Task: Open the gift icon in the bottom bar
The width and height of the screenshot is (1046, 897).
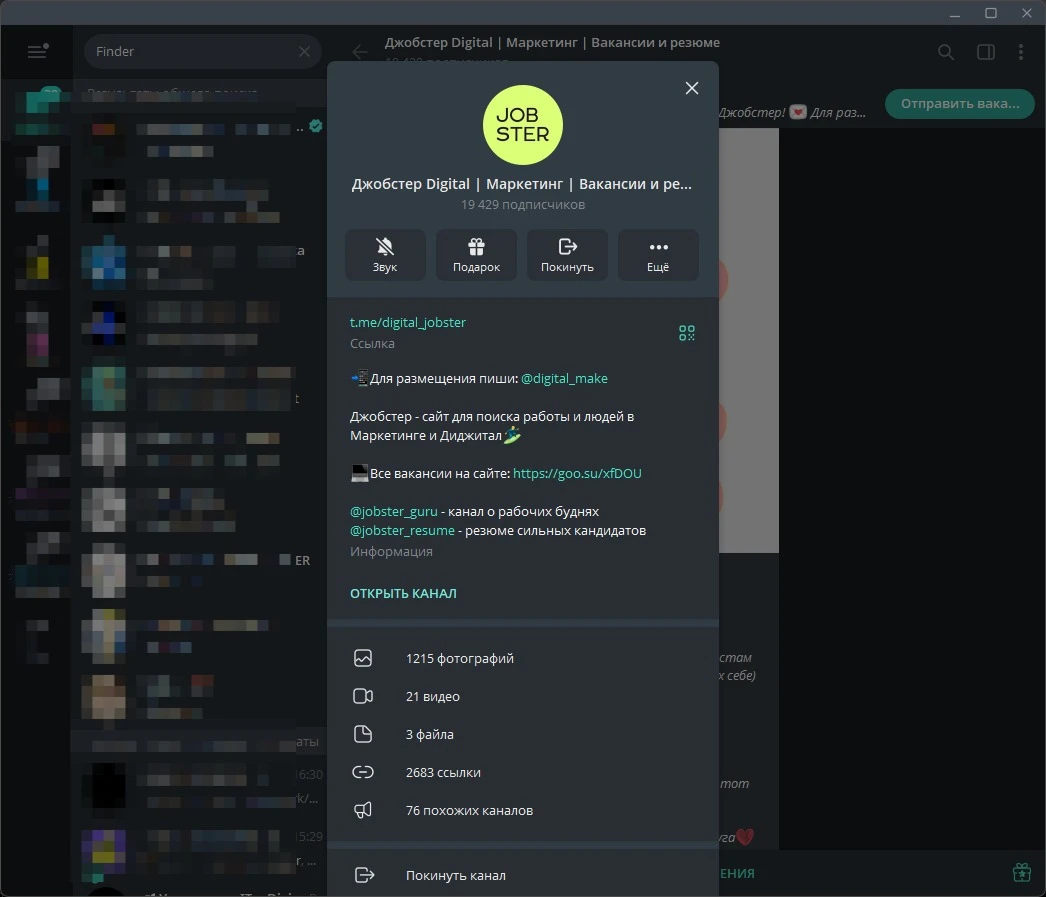Action: [1021, 872]
